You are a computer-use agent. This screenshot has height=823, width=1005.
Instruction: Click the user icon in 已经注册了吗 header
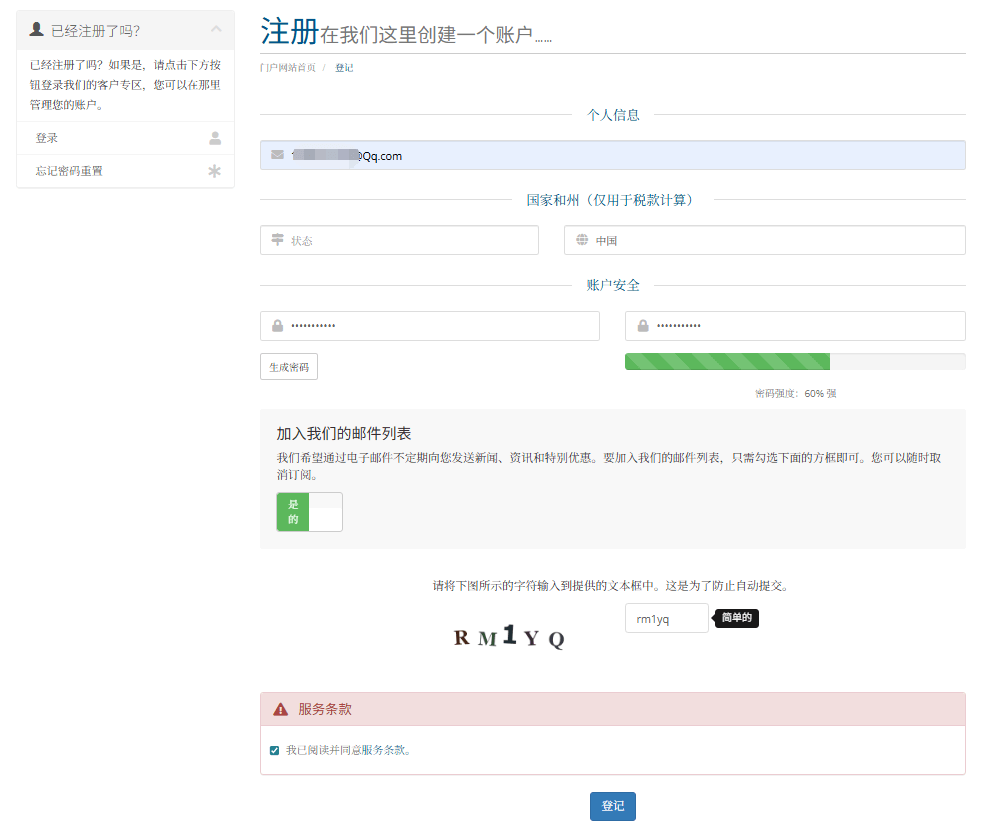(x=37, y=30)
